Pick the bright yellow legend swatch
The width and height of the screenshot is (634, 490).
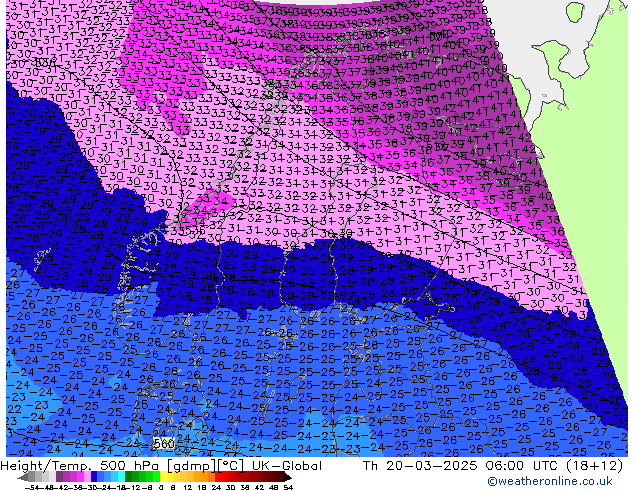point(163,478)
